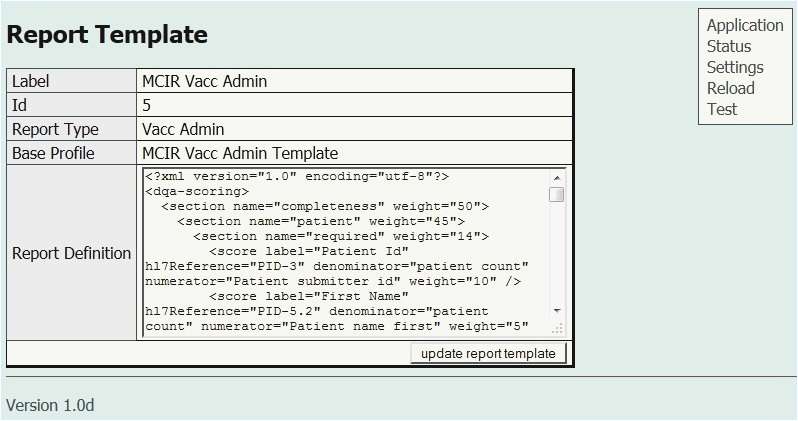Click the textarea resize grip handle

click(x=557, y=328)
